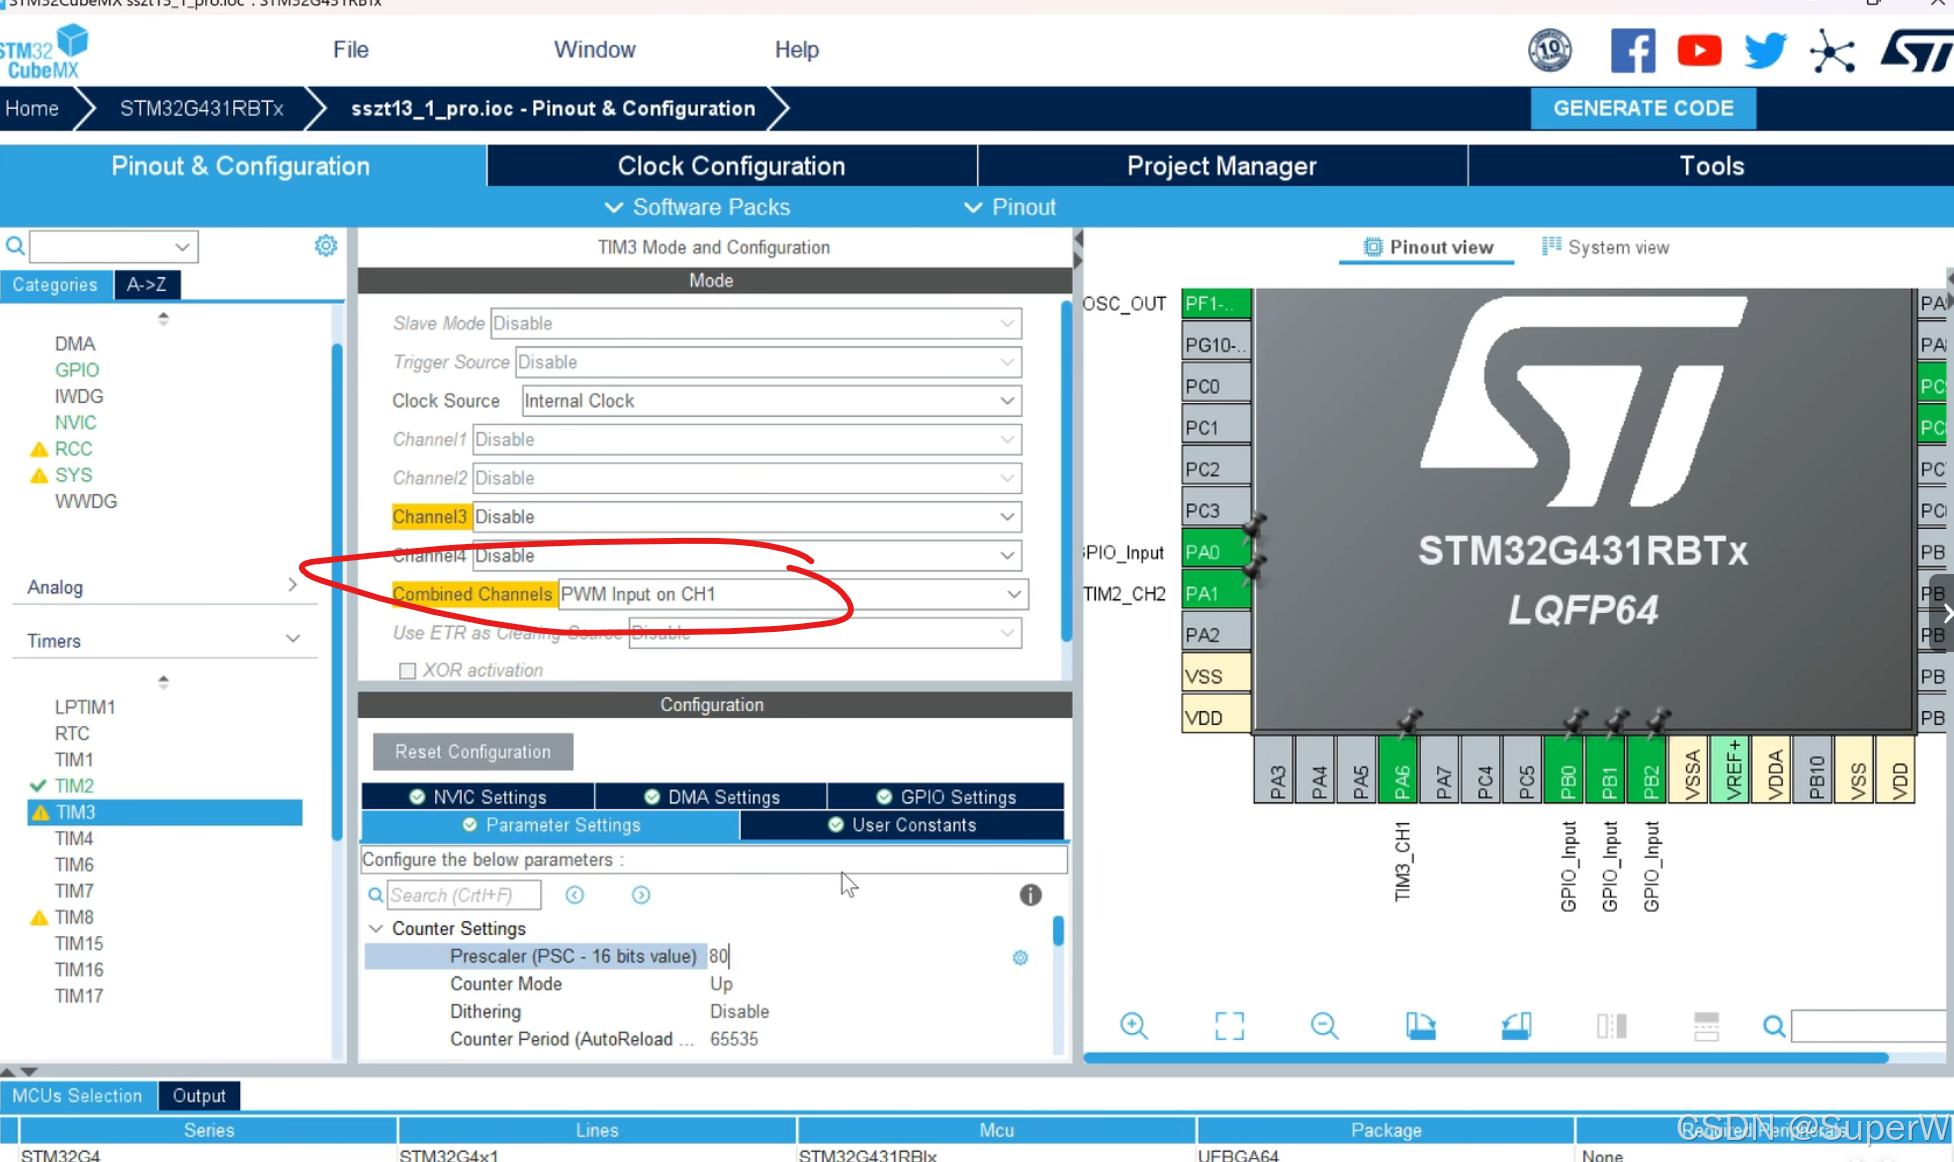Click the settings gear beside search box

[x=326, y=246]
